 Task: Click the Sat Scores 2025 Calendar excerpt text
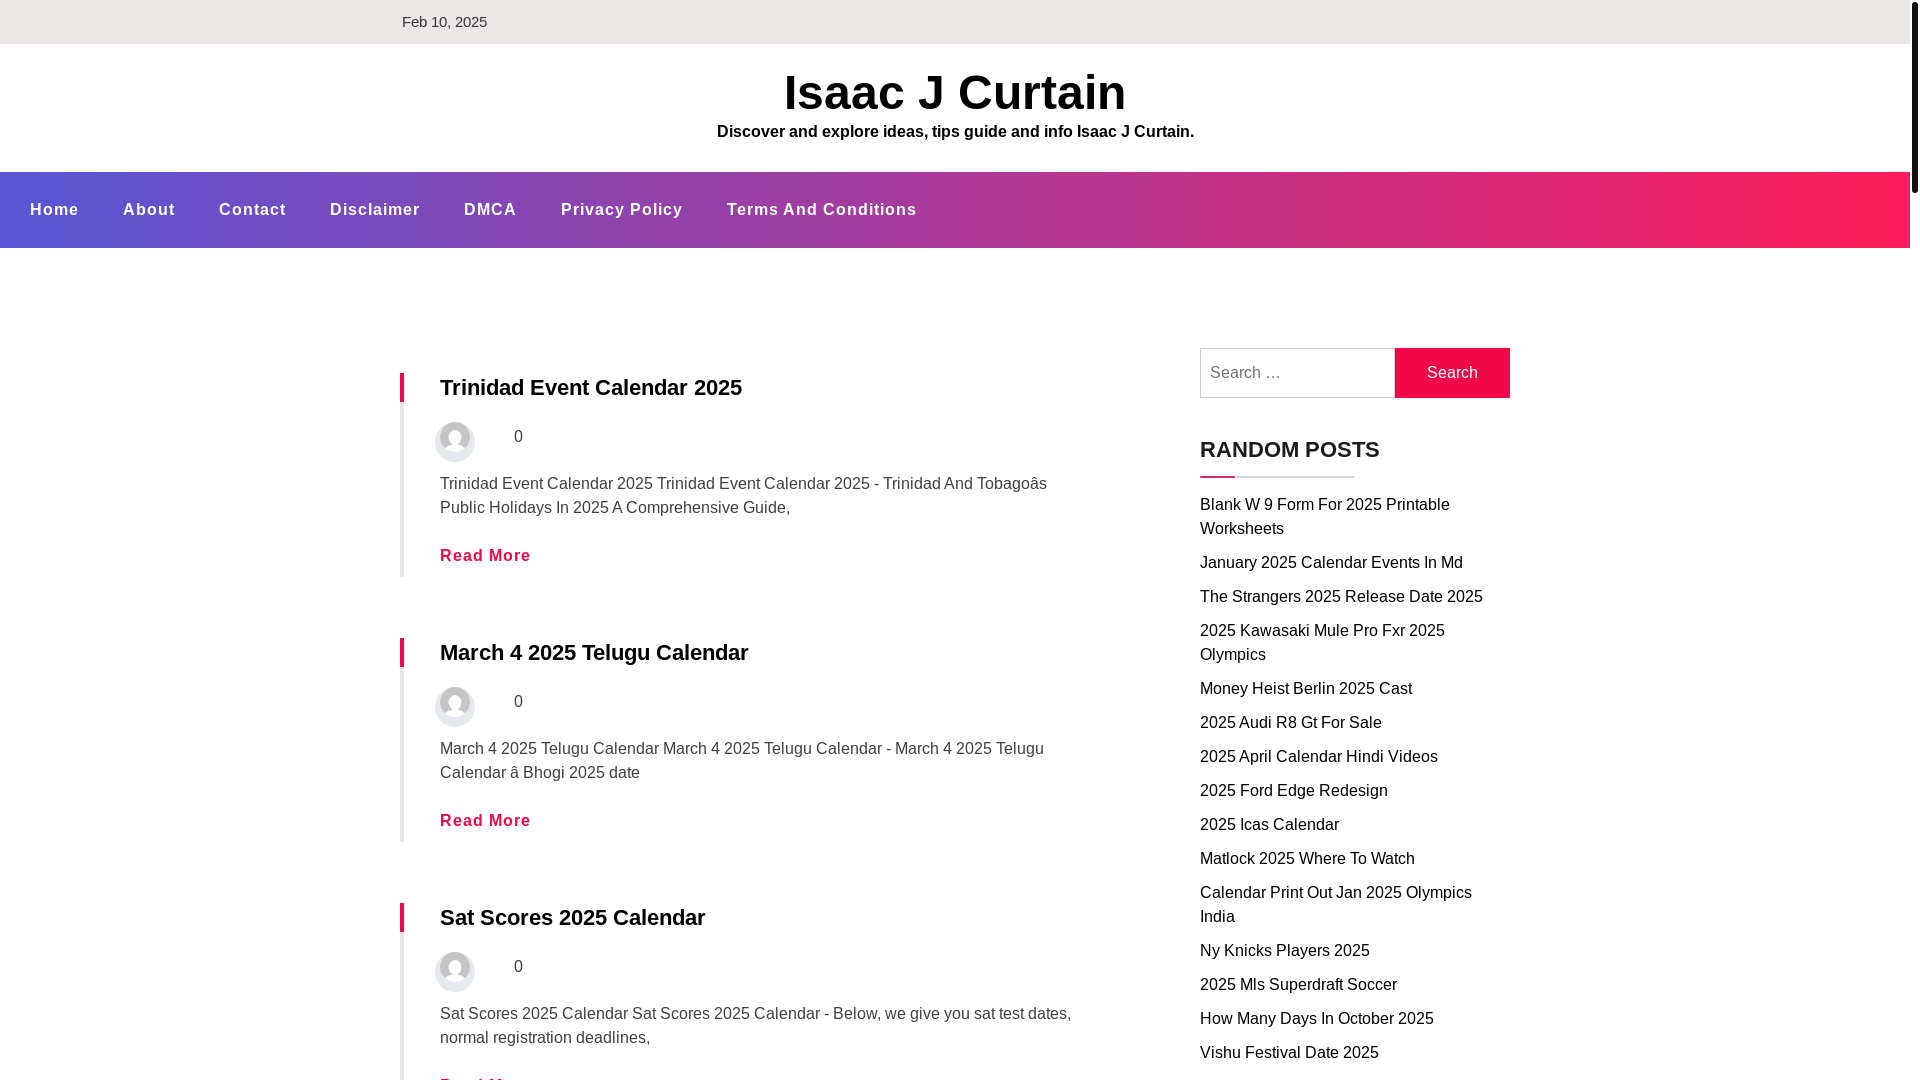[755, 1026]
